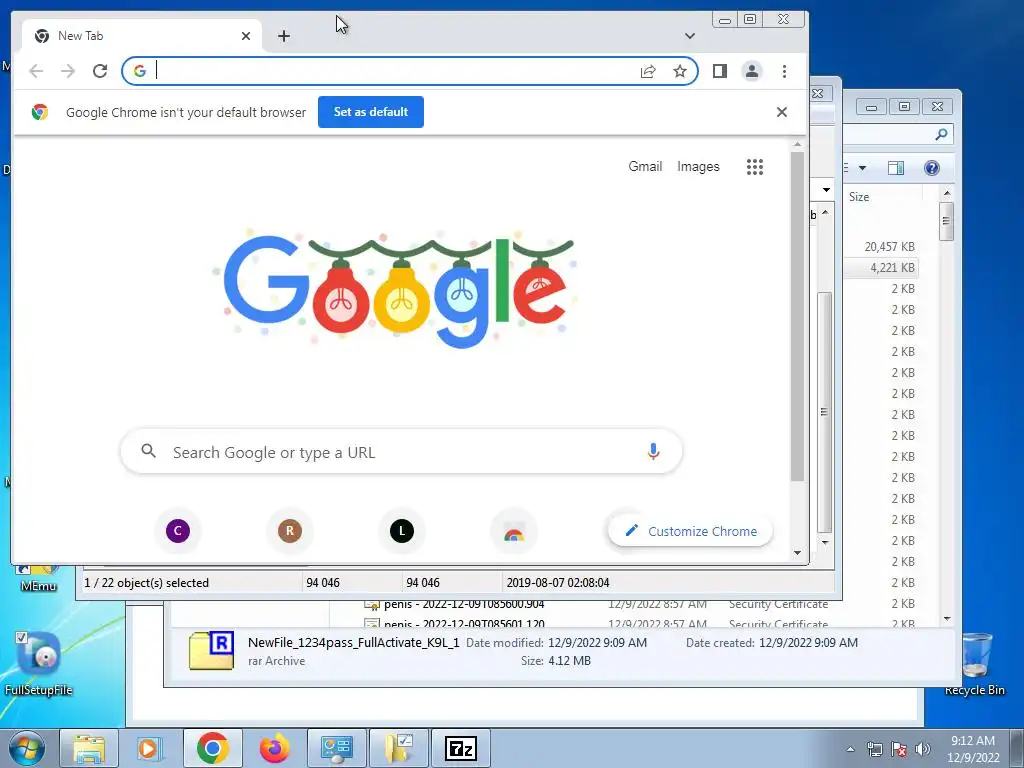Image resolution: width=1024 pixels, height=768 pixels.
Task: Bookmark this tab with the star
Action: [680, 71]
